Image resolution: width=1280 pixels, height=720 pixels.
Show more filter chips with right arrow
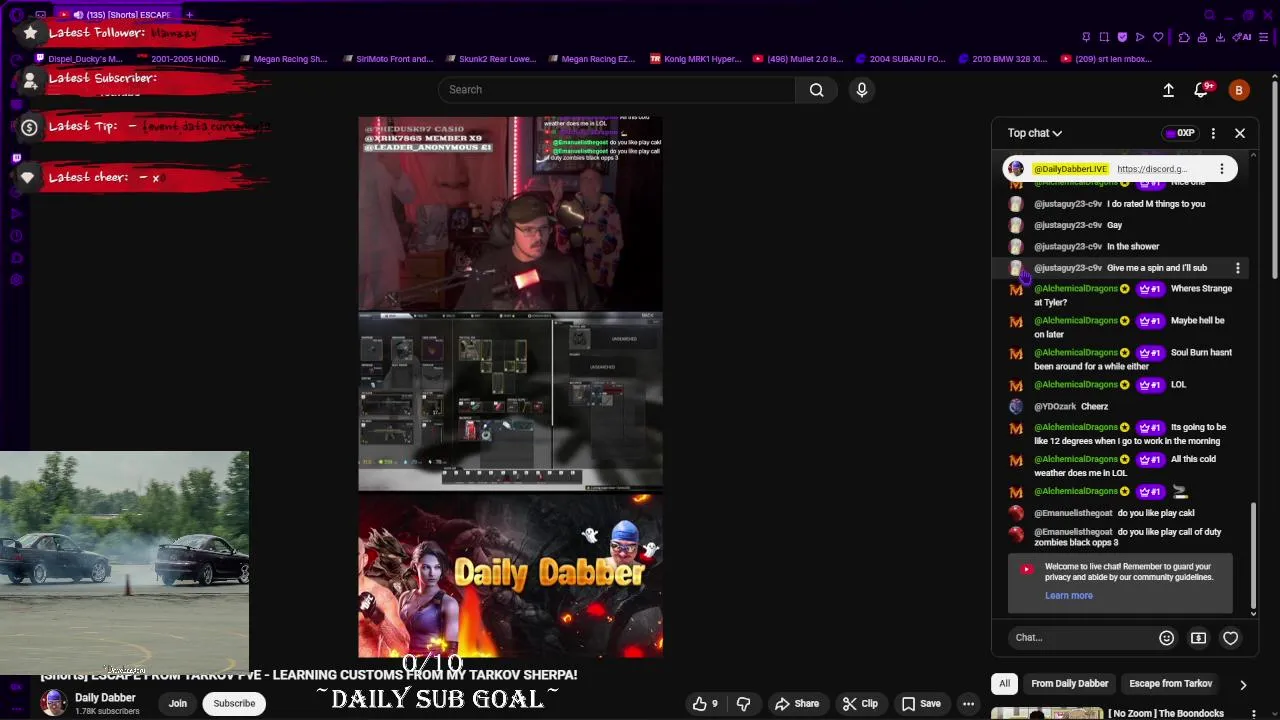click(x=1243, y=685)
